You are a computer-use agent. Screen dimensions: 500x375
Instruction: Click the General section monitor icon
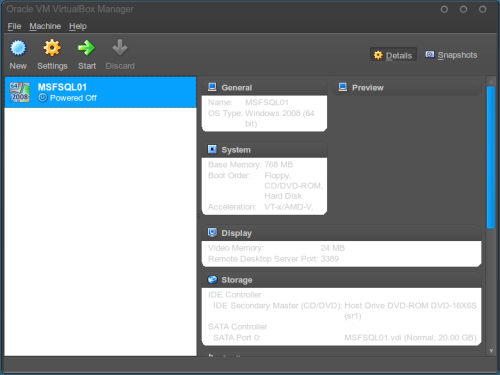click(212, 87)
